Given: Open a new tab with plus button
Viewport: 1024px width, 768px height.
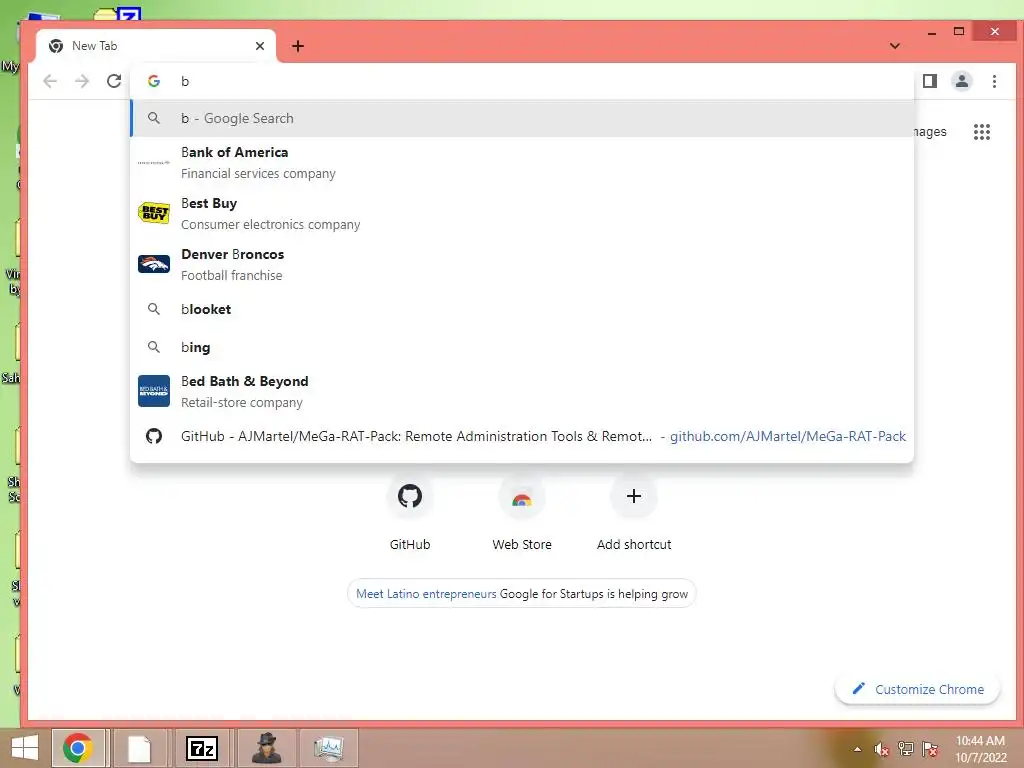Looking at the screenshot, I should click(298, 46).
